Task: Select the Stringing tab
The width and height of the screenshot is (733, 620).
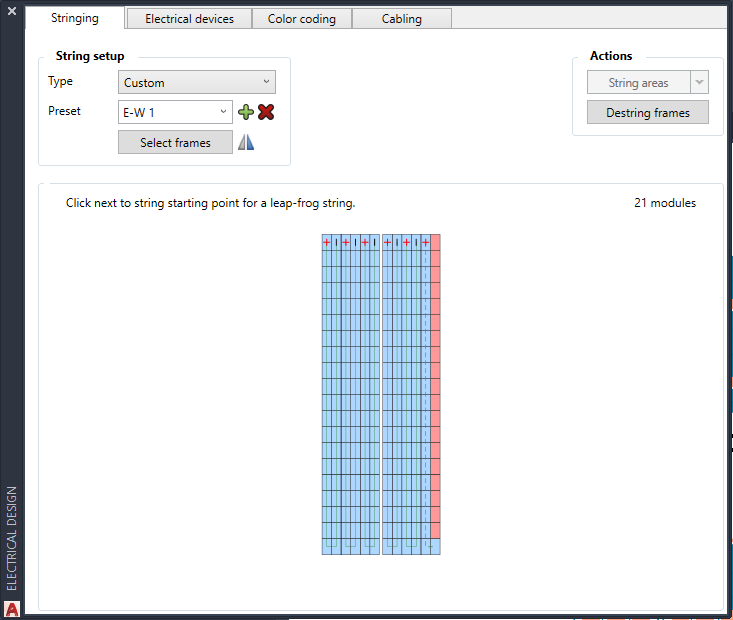Action: 75,18
